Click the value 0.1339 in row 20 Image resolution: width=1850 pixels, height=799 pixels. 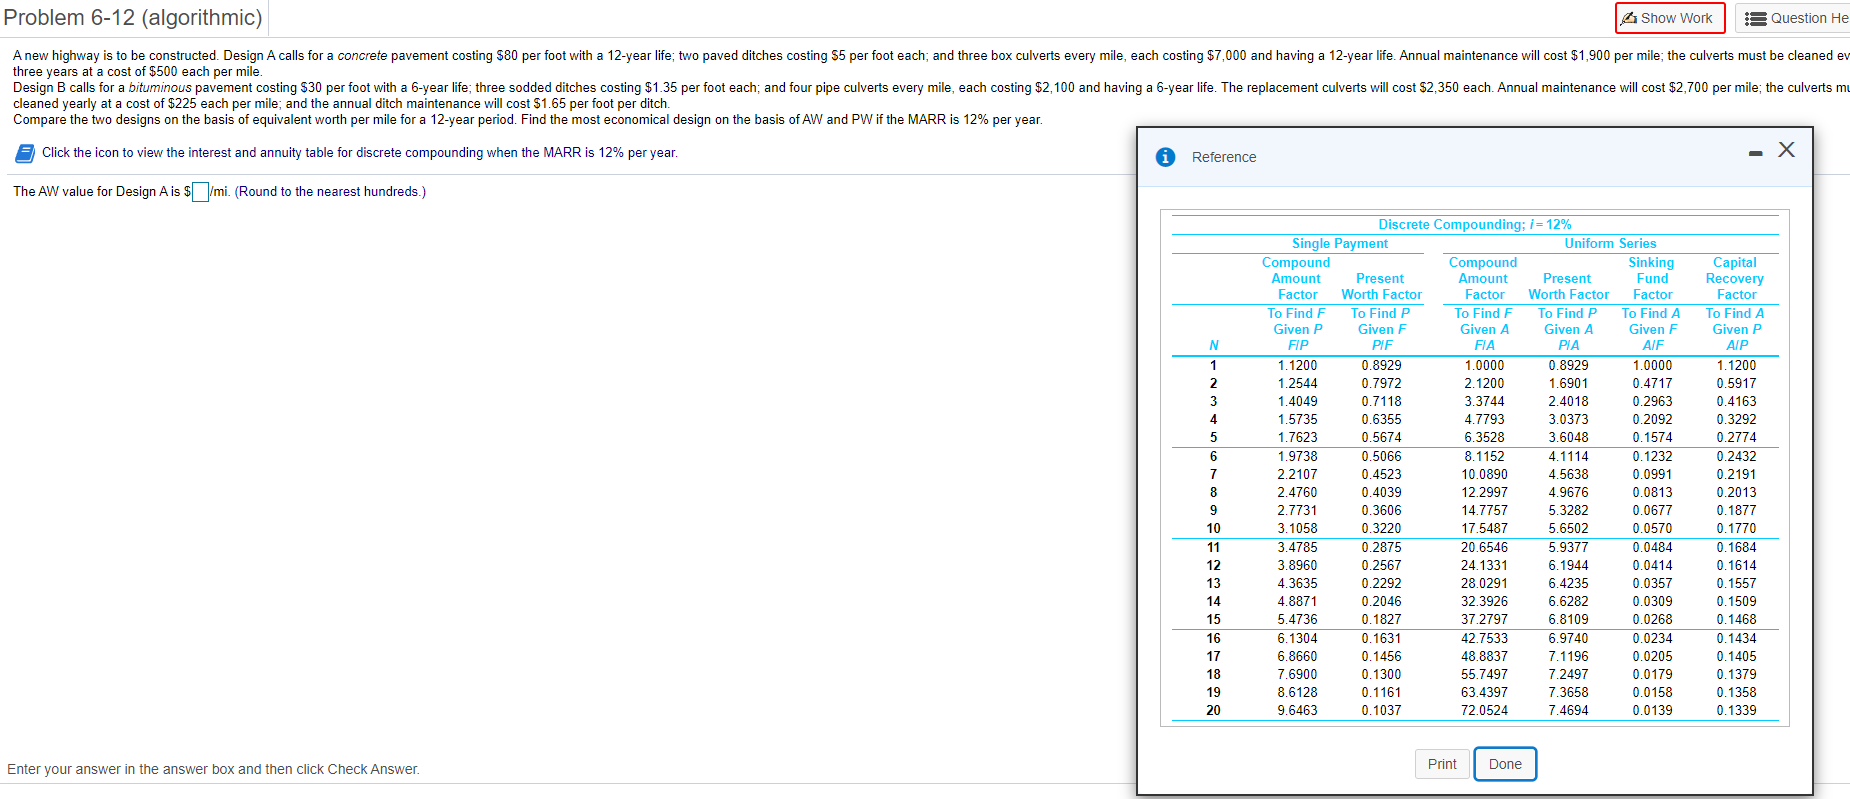pyautogui.click(x=1736, y=710)
